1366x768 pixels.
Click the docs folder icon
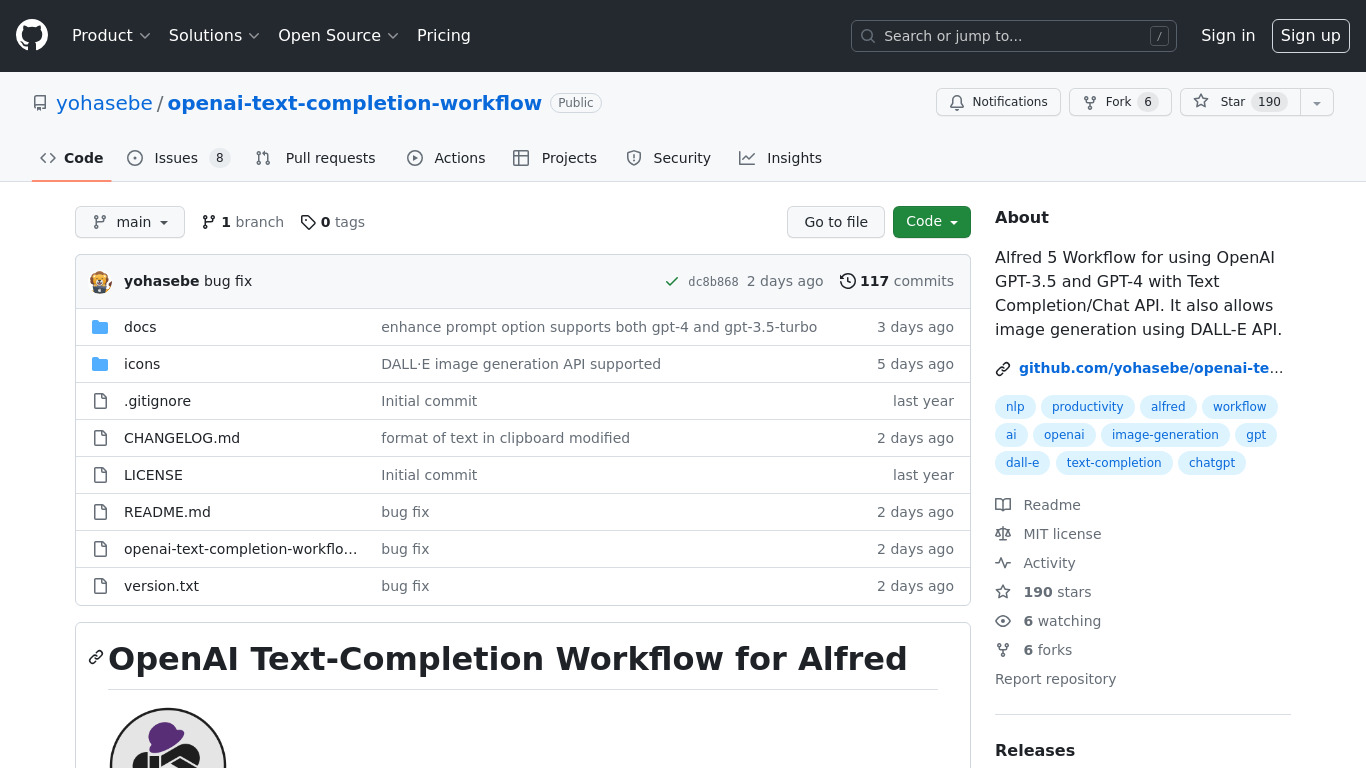100,327
